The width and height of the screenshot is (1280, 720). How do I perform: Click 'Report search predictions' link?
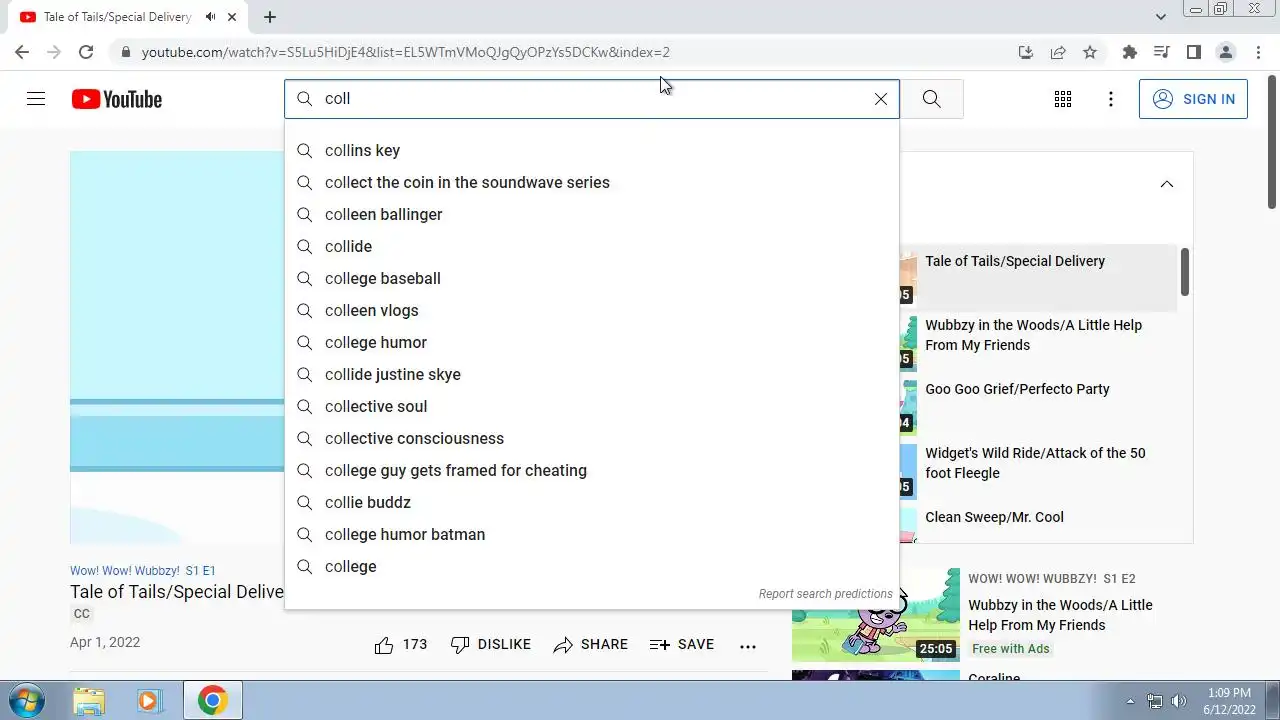point(825,594)
